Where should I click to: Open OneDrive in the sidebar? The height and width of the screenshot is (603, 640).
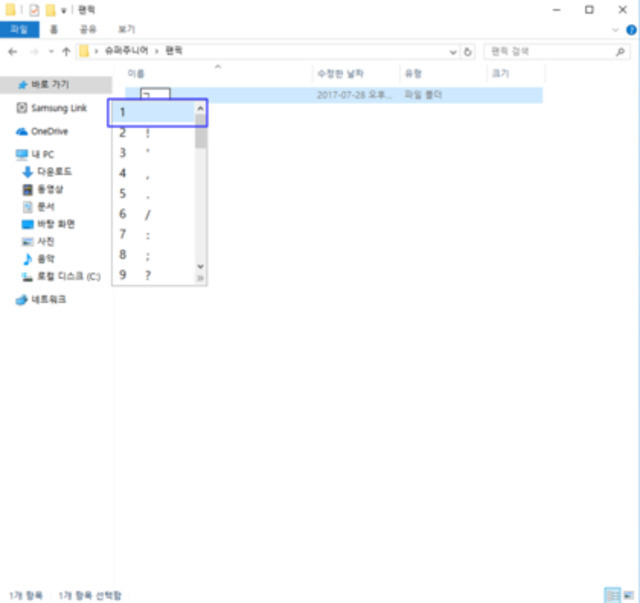(49, 131)
